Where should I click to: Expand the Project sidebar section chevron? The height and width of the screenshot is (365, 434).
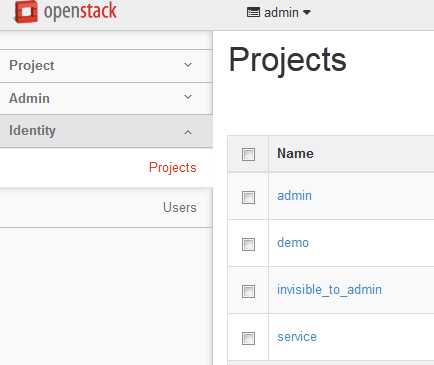coord(188,65)
